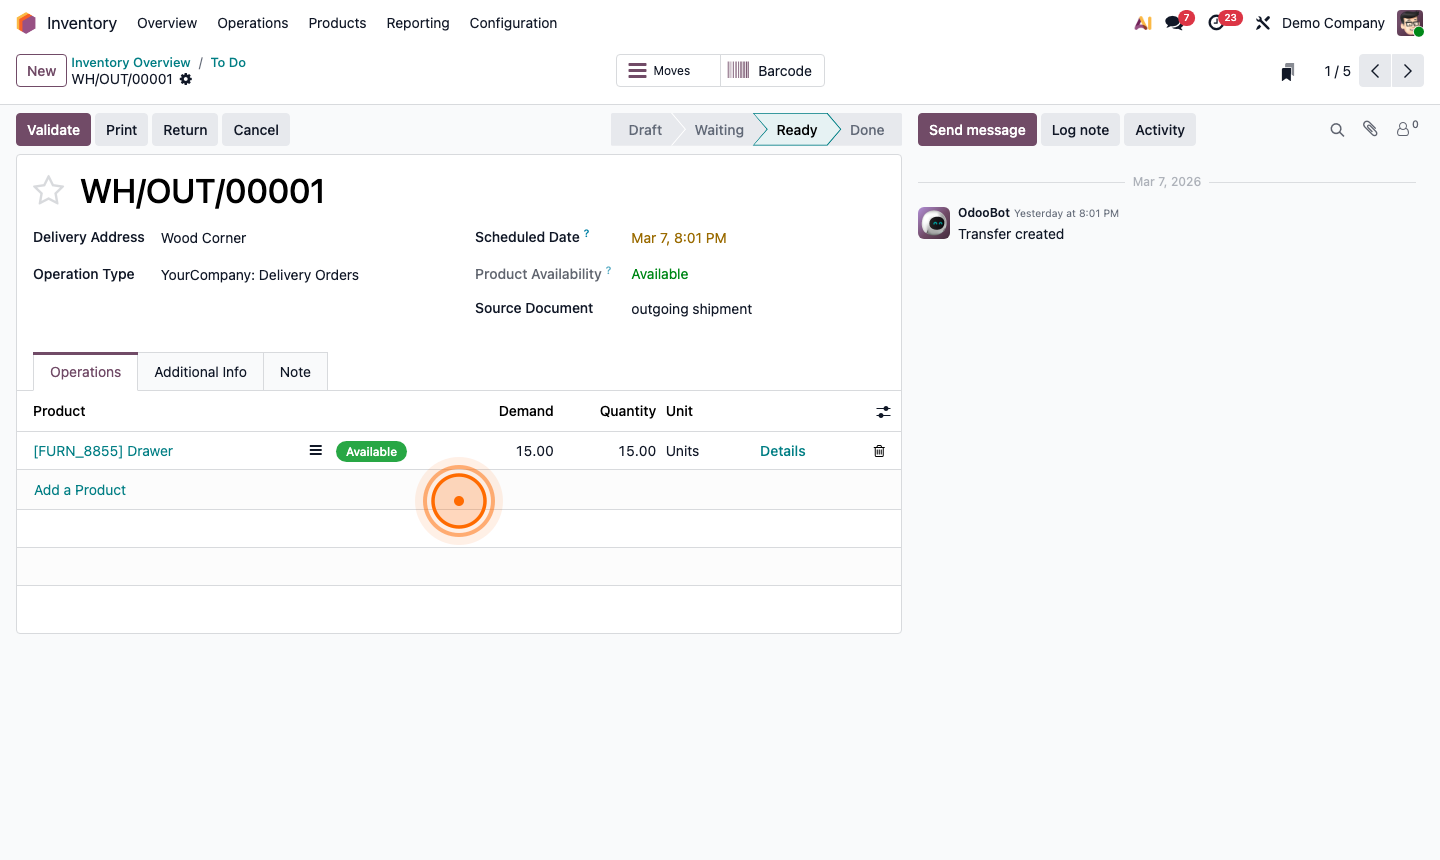The image size is (1440, 860).
Task: Click the bookmark icon beside the pager
Action: point(1287,71)
